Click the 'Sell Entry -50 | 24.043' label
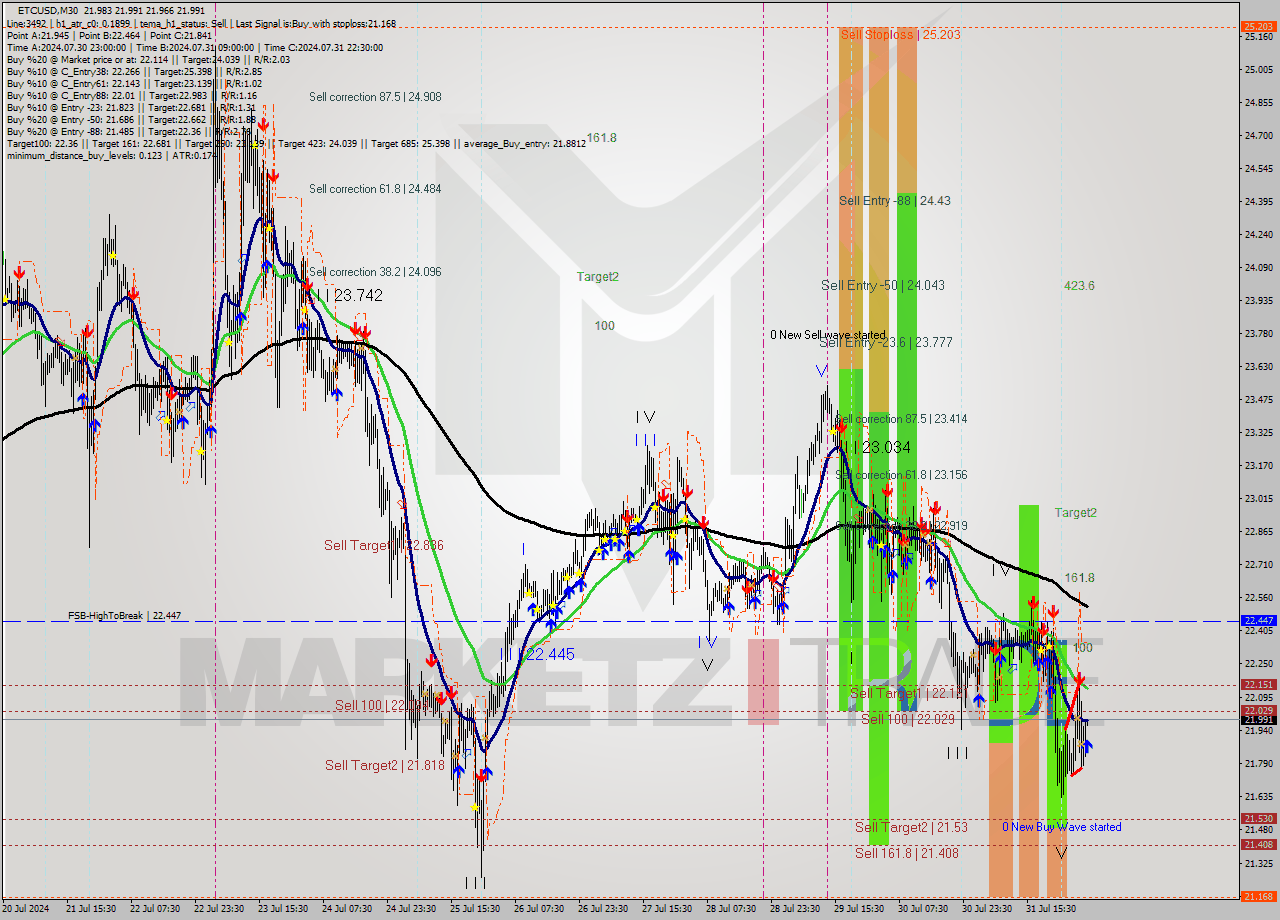Viewport: 1280px width, 920px height. [x=882, y=285]
